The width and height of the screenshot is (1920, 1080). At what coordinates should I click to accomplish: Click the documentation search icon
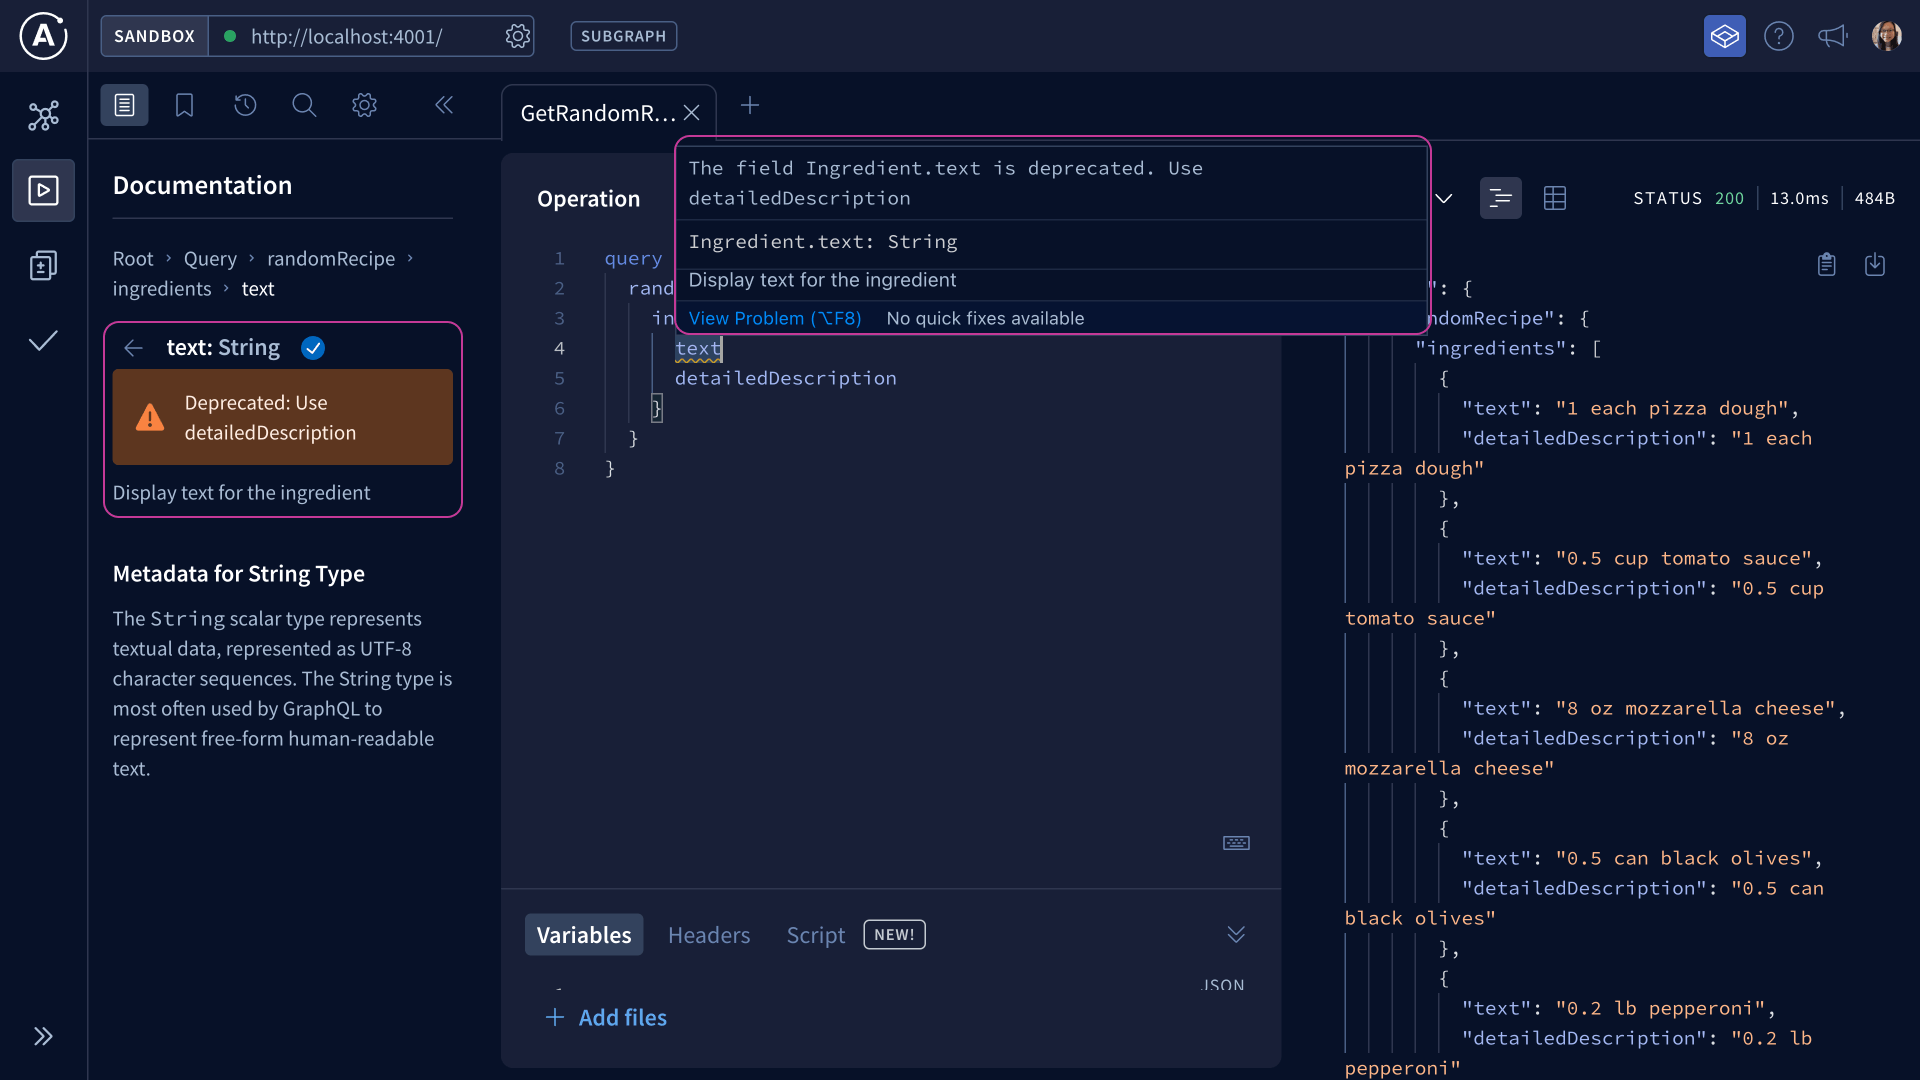[x=304, y=105]
